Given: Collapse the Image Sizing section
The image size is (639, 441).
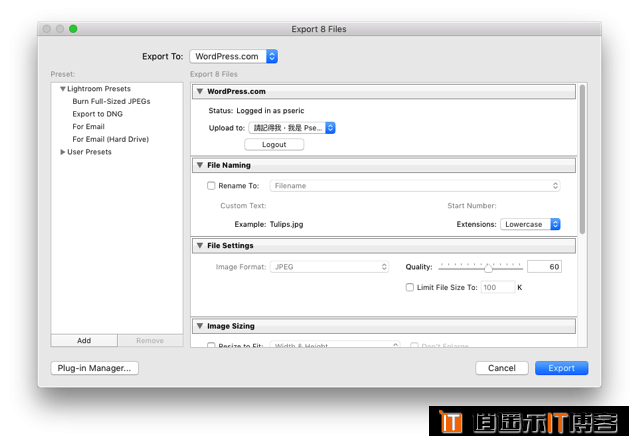Looking at the screenshot, I should 200,326.
